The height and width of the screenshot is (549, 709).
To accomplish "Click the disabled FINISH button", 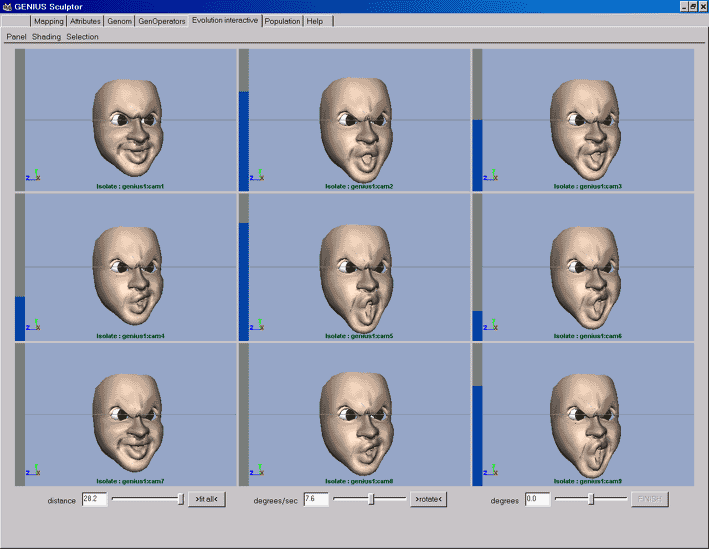I will click(650, 499).
